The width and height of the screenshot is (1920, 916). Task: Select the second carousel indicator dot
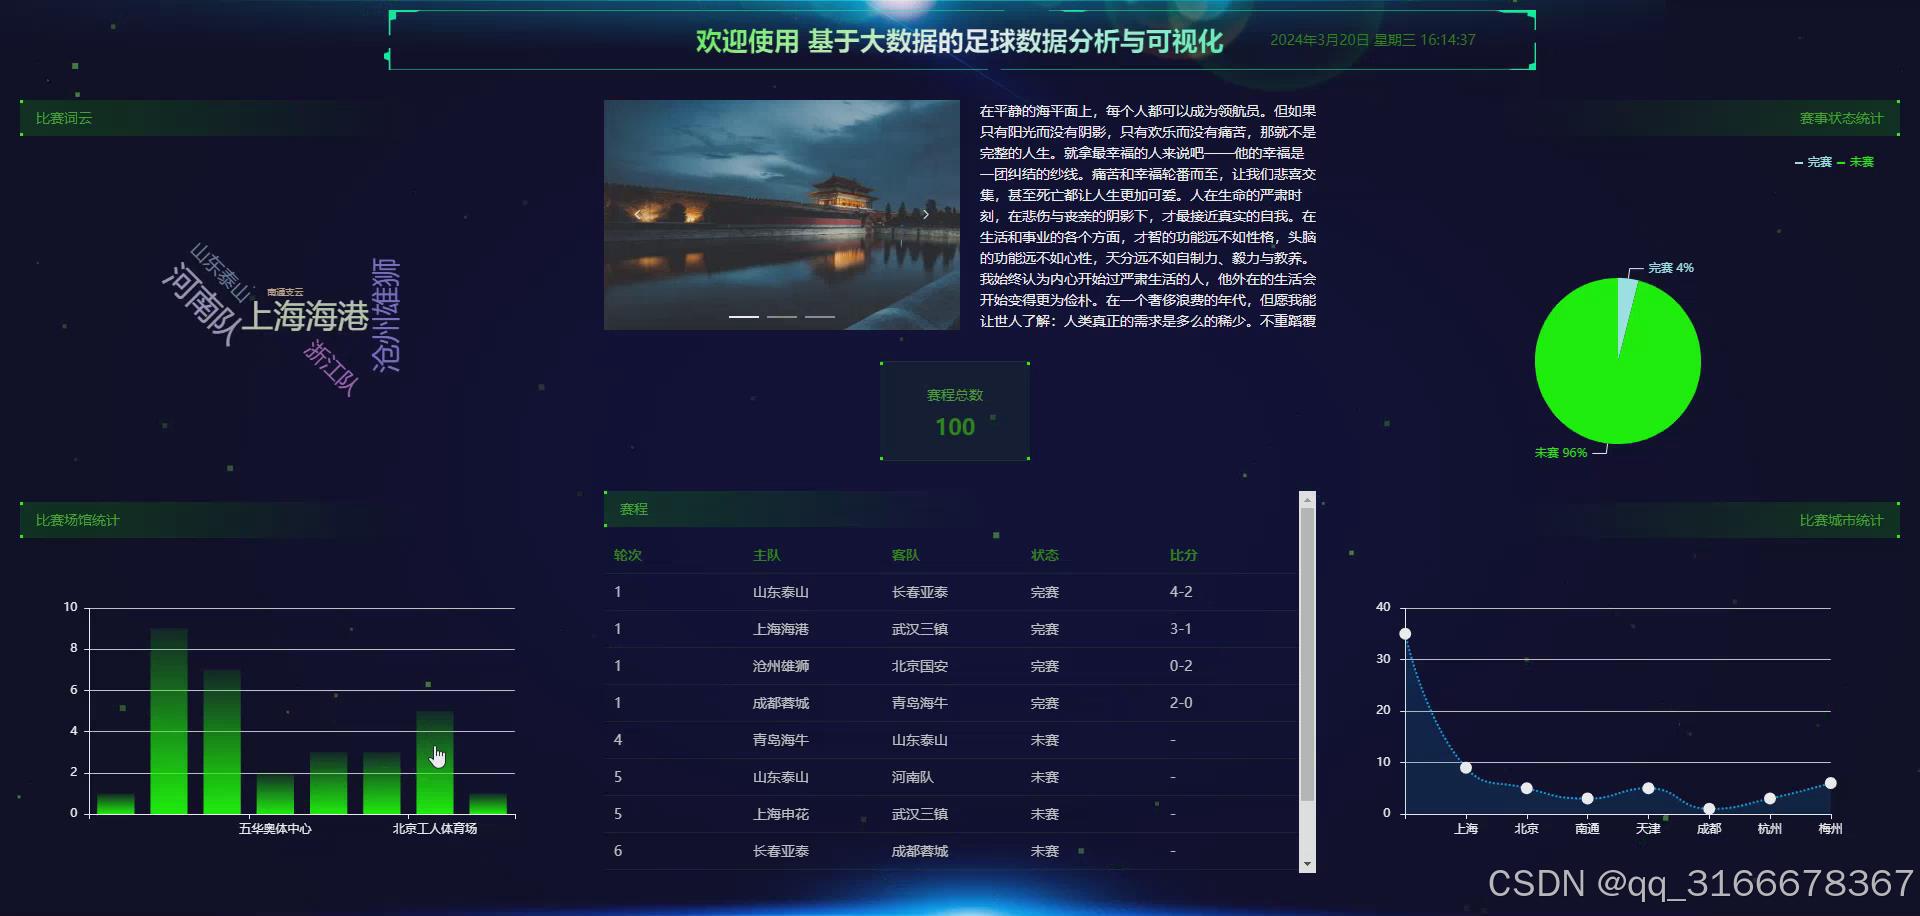781,315
